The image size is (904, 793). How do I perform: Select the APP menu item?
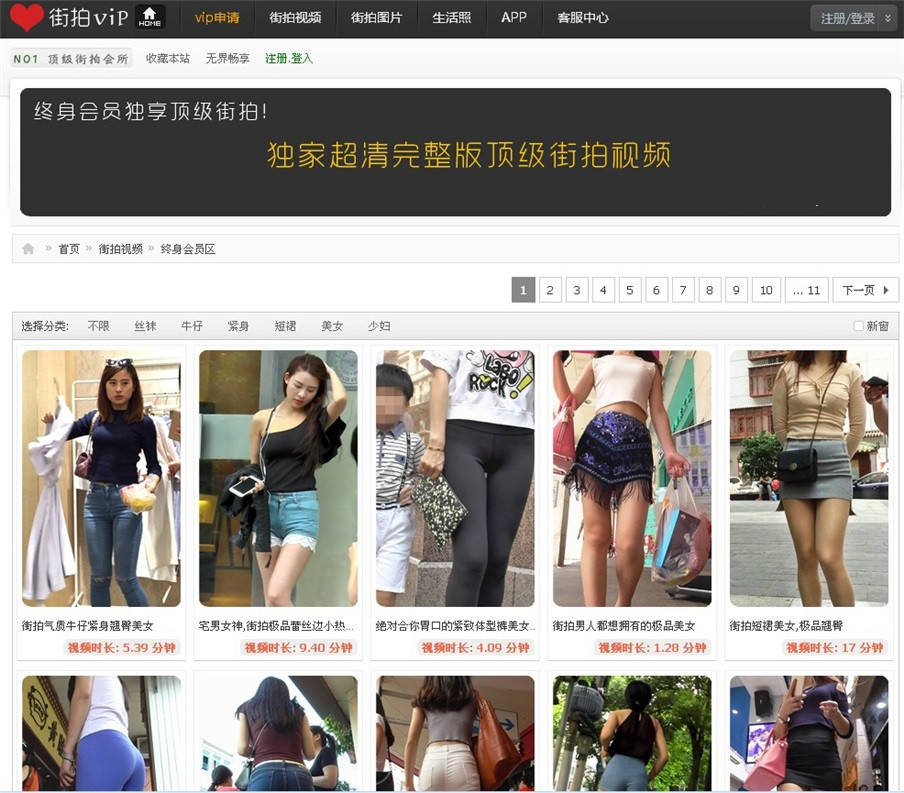coord(514,18)
